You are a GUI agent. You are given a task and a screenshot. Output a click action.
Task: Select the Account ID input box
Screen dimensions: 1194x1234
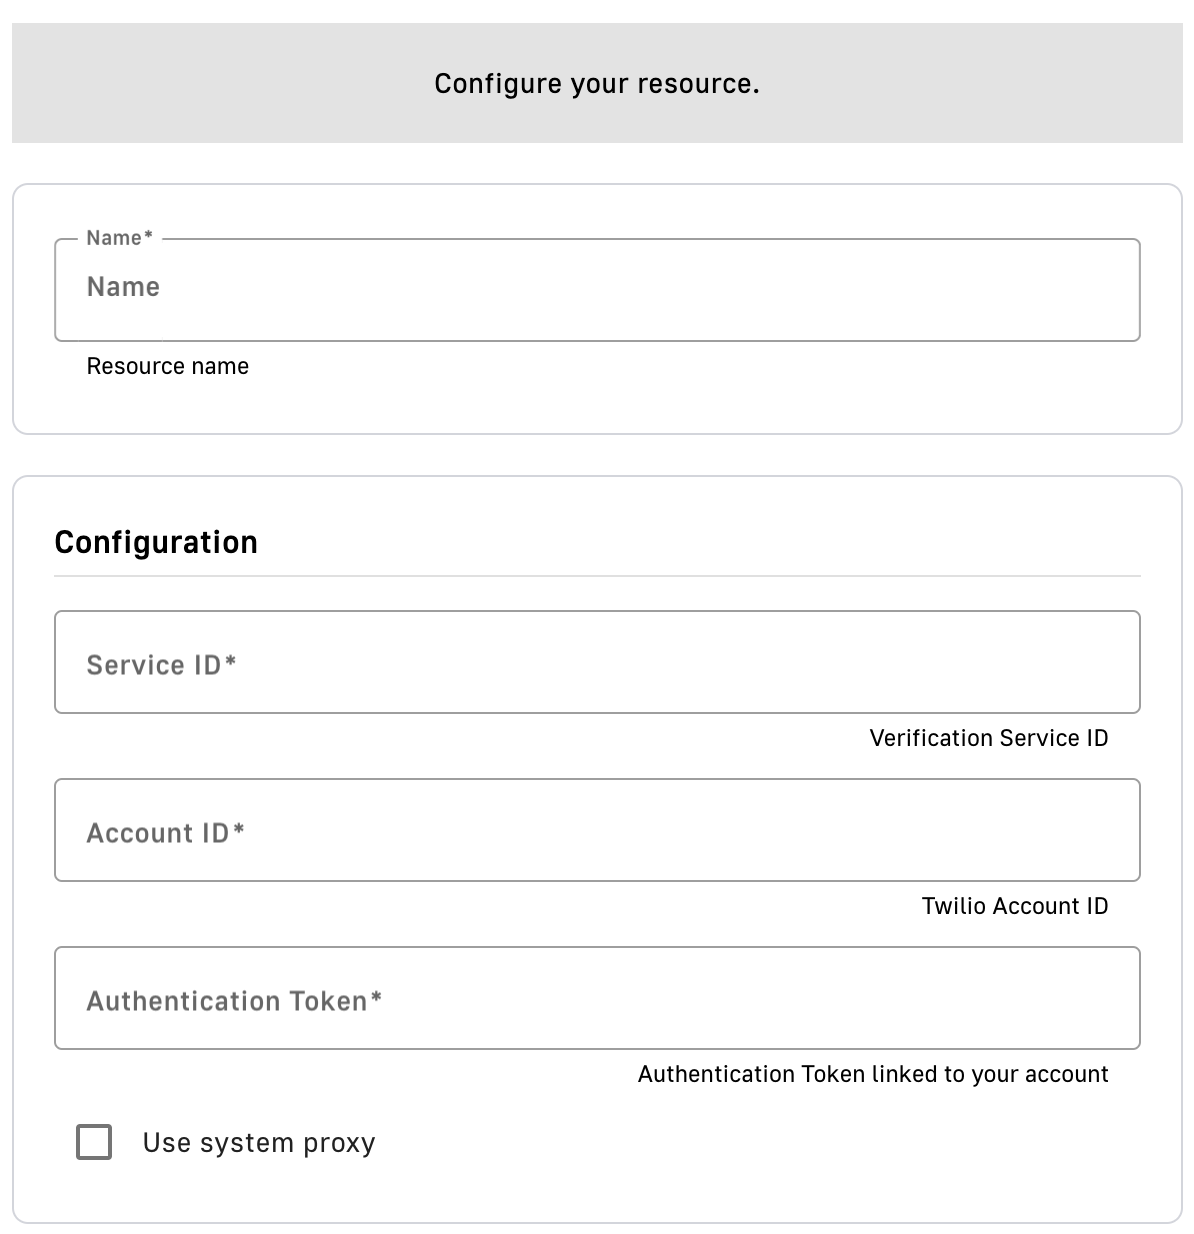[x=597, y=830]
